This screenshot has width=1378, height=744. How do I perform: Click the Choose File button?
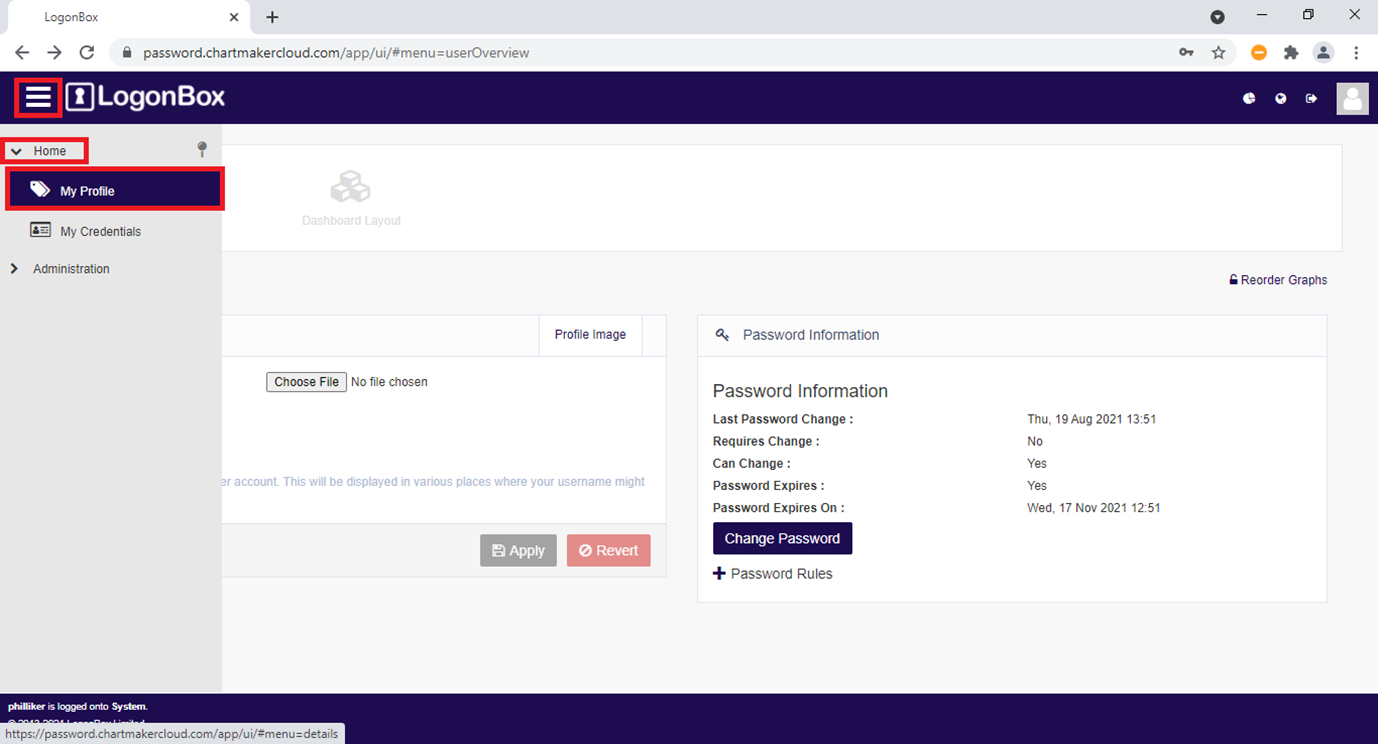306,382
